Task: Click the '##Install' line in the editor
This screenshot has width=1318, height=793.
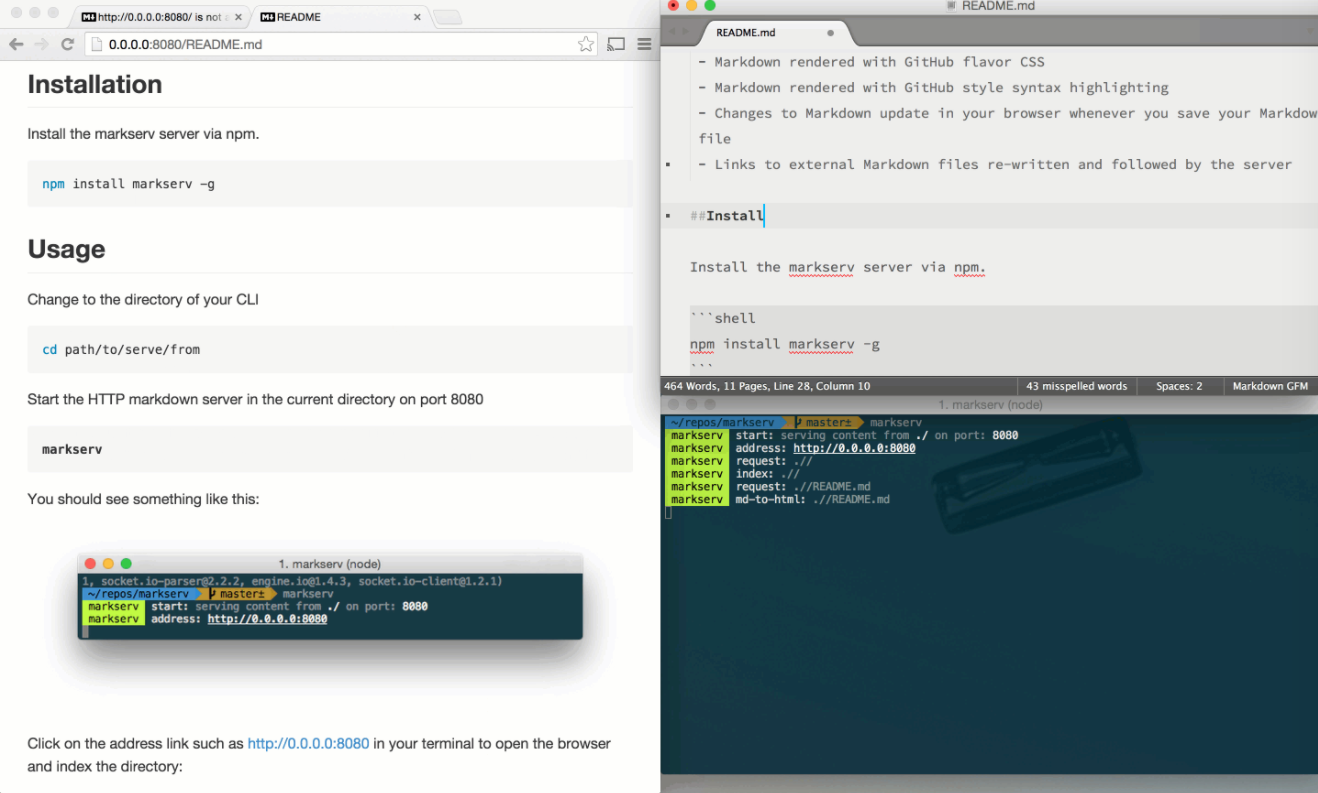Action: tap(727, 216)
